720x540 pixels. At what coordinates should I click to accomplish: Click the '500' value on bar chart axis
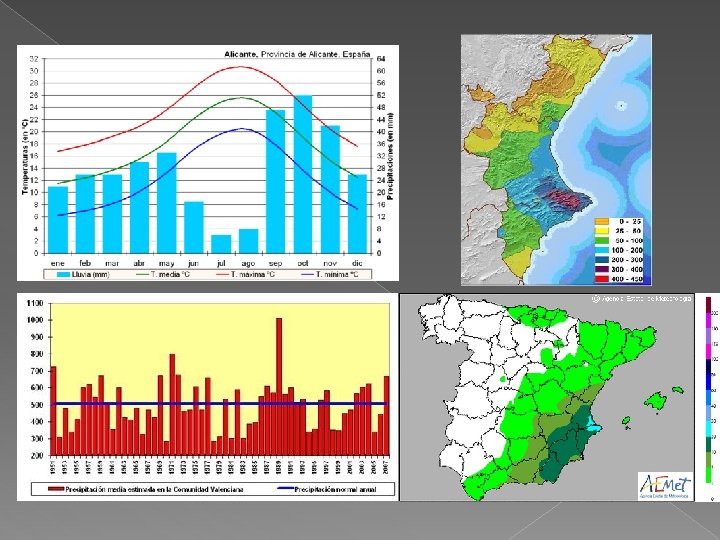(x=37, y=405)
